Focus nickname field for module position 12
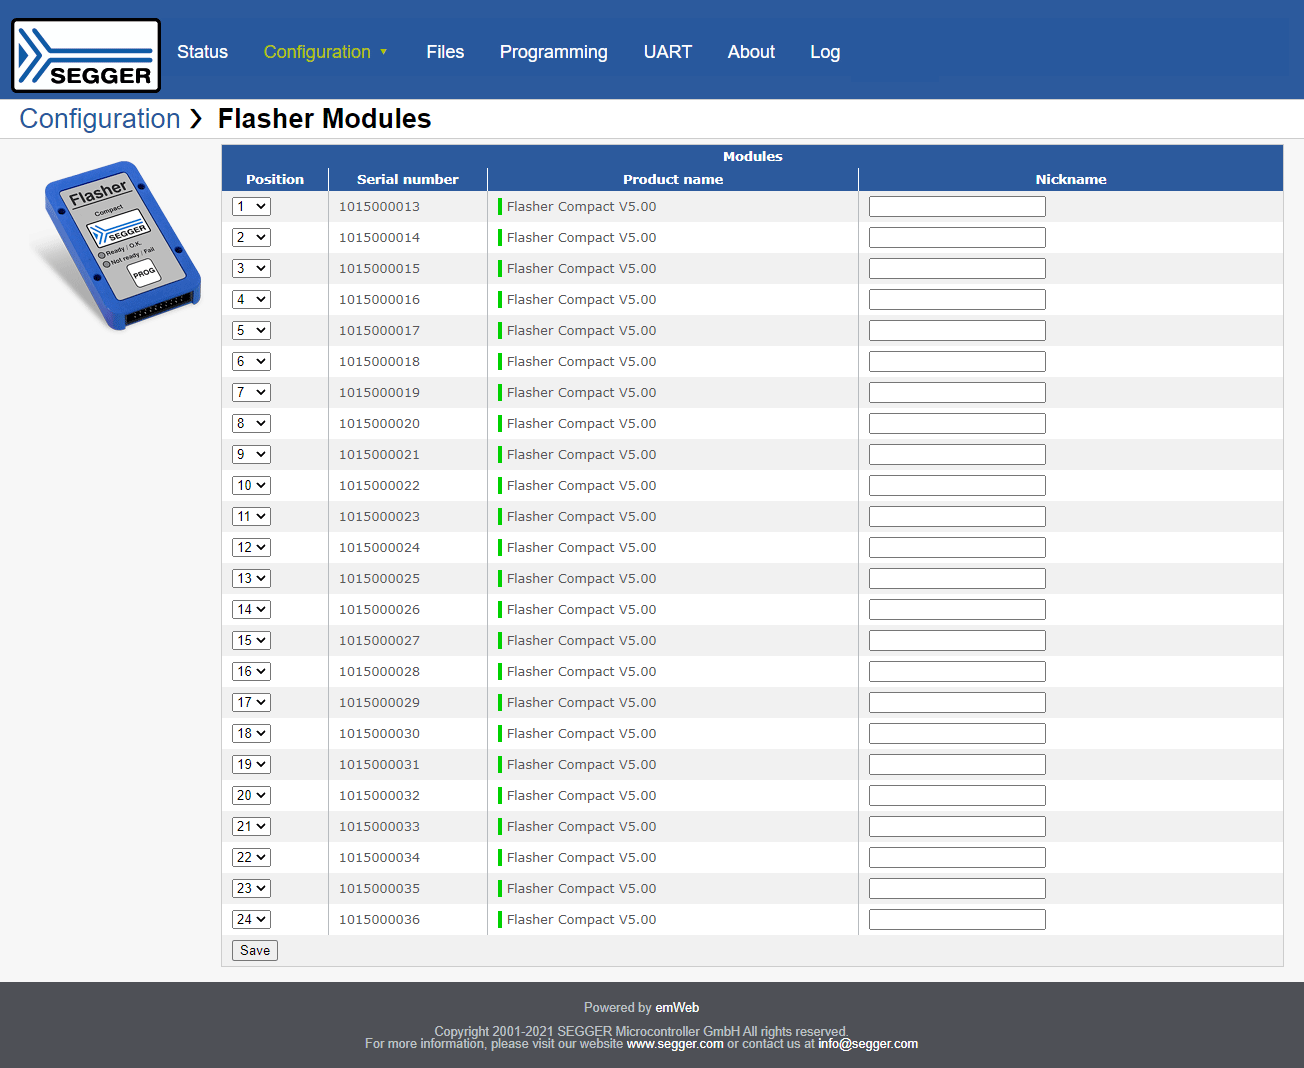Screen dimensions: 1304x1068 click(x=956, y=548)
